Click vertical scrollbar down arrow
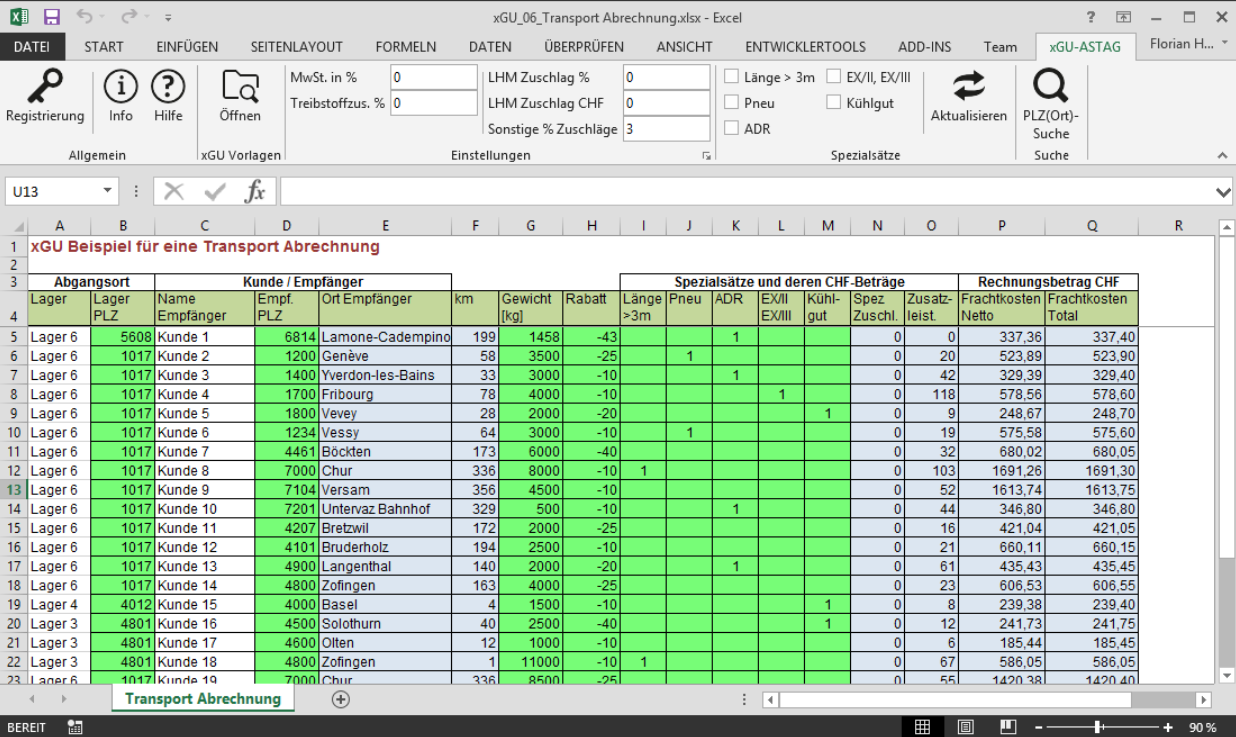Screen dimensions: 1236x737 point(1227,677)
